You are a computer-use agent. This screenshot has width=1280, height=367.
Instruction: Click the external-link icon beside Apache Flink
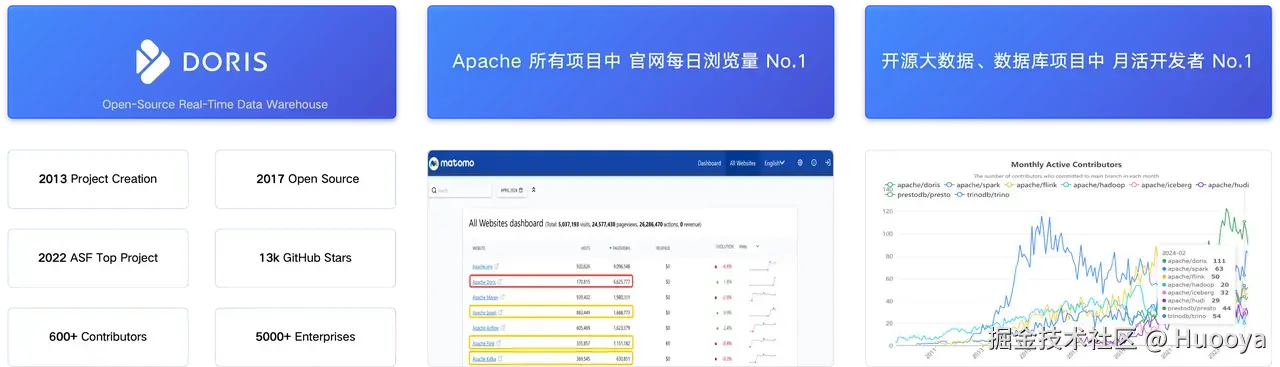point(498,342)
